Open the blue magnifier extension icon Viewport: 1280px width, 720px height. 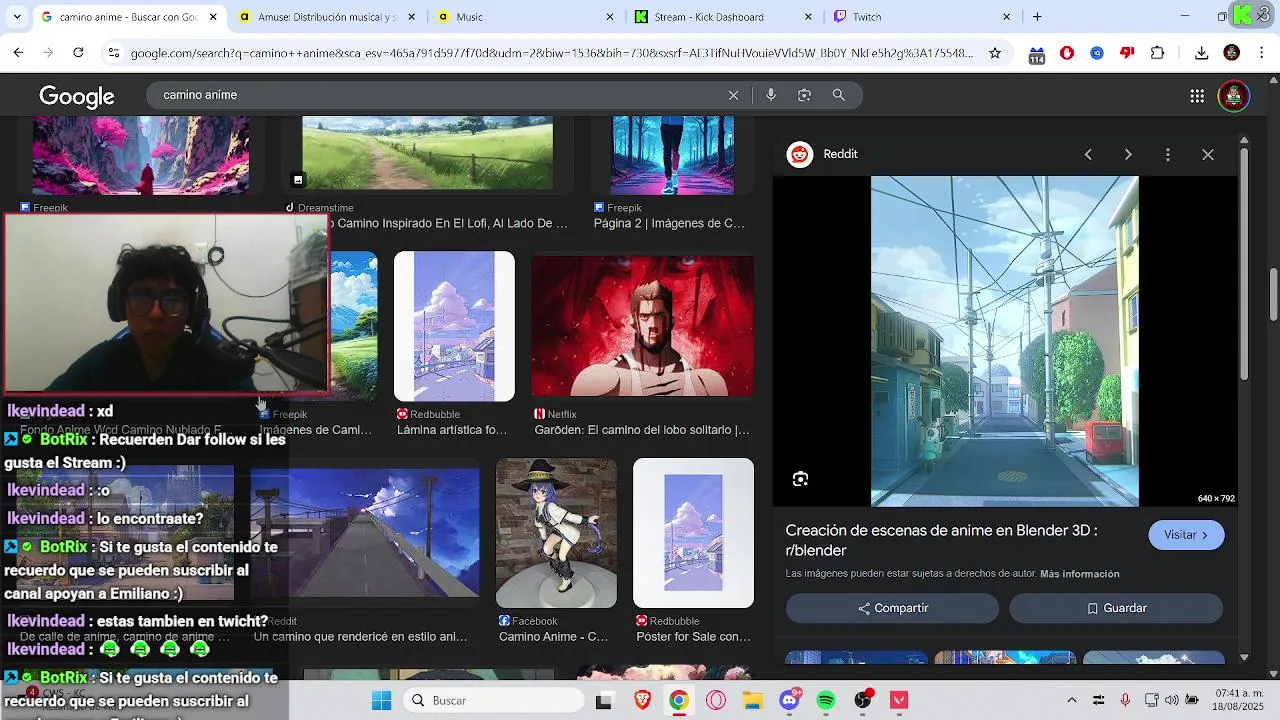[1097, 53]
